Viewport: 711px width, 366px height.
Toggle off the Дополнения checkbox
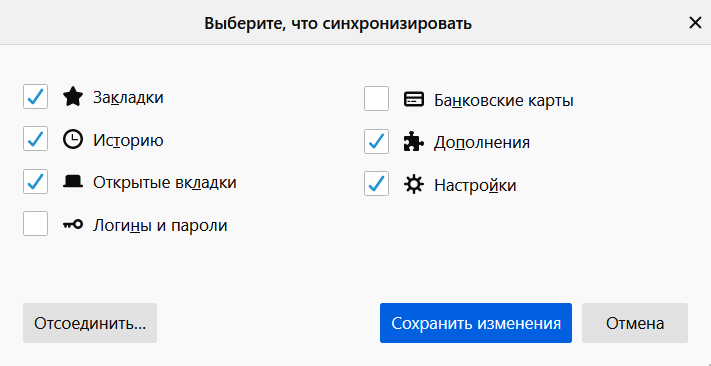[376, 141]
